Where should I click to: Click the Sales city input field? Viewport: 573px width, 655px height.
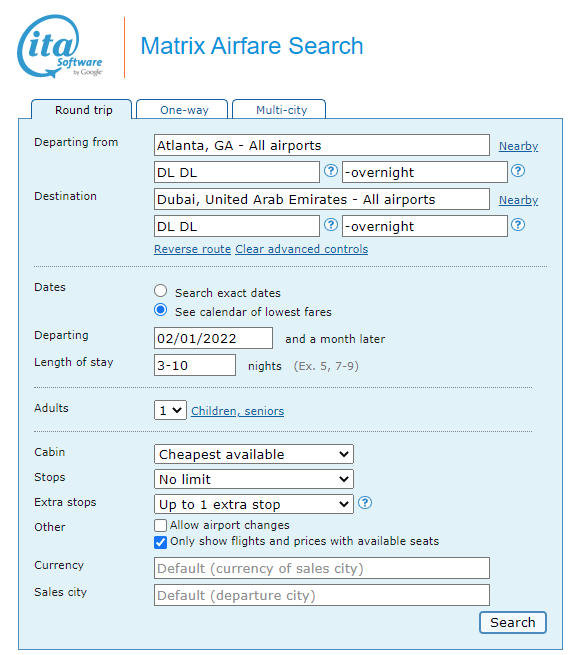pos(322,595)
